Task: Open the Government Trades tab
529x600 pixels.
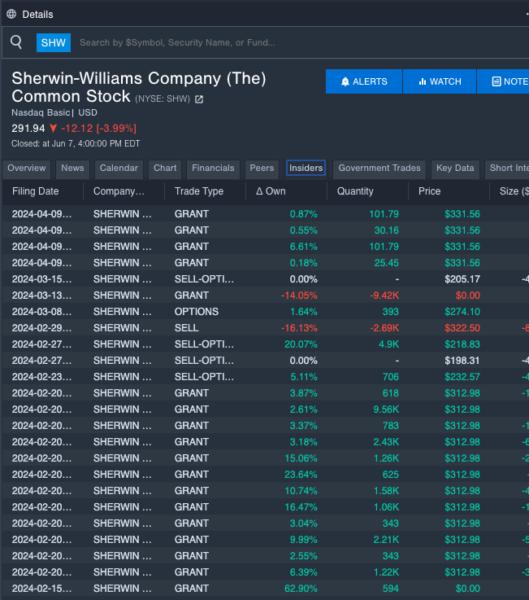Action: tap(379, 168)
